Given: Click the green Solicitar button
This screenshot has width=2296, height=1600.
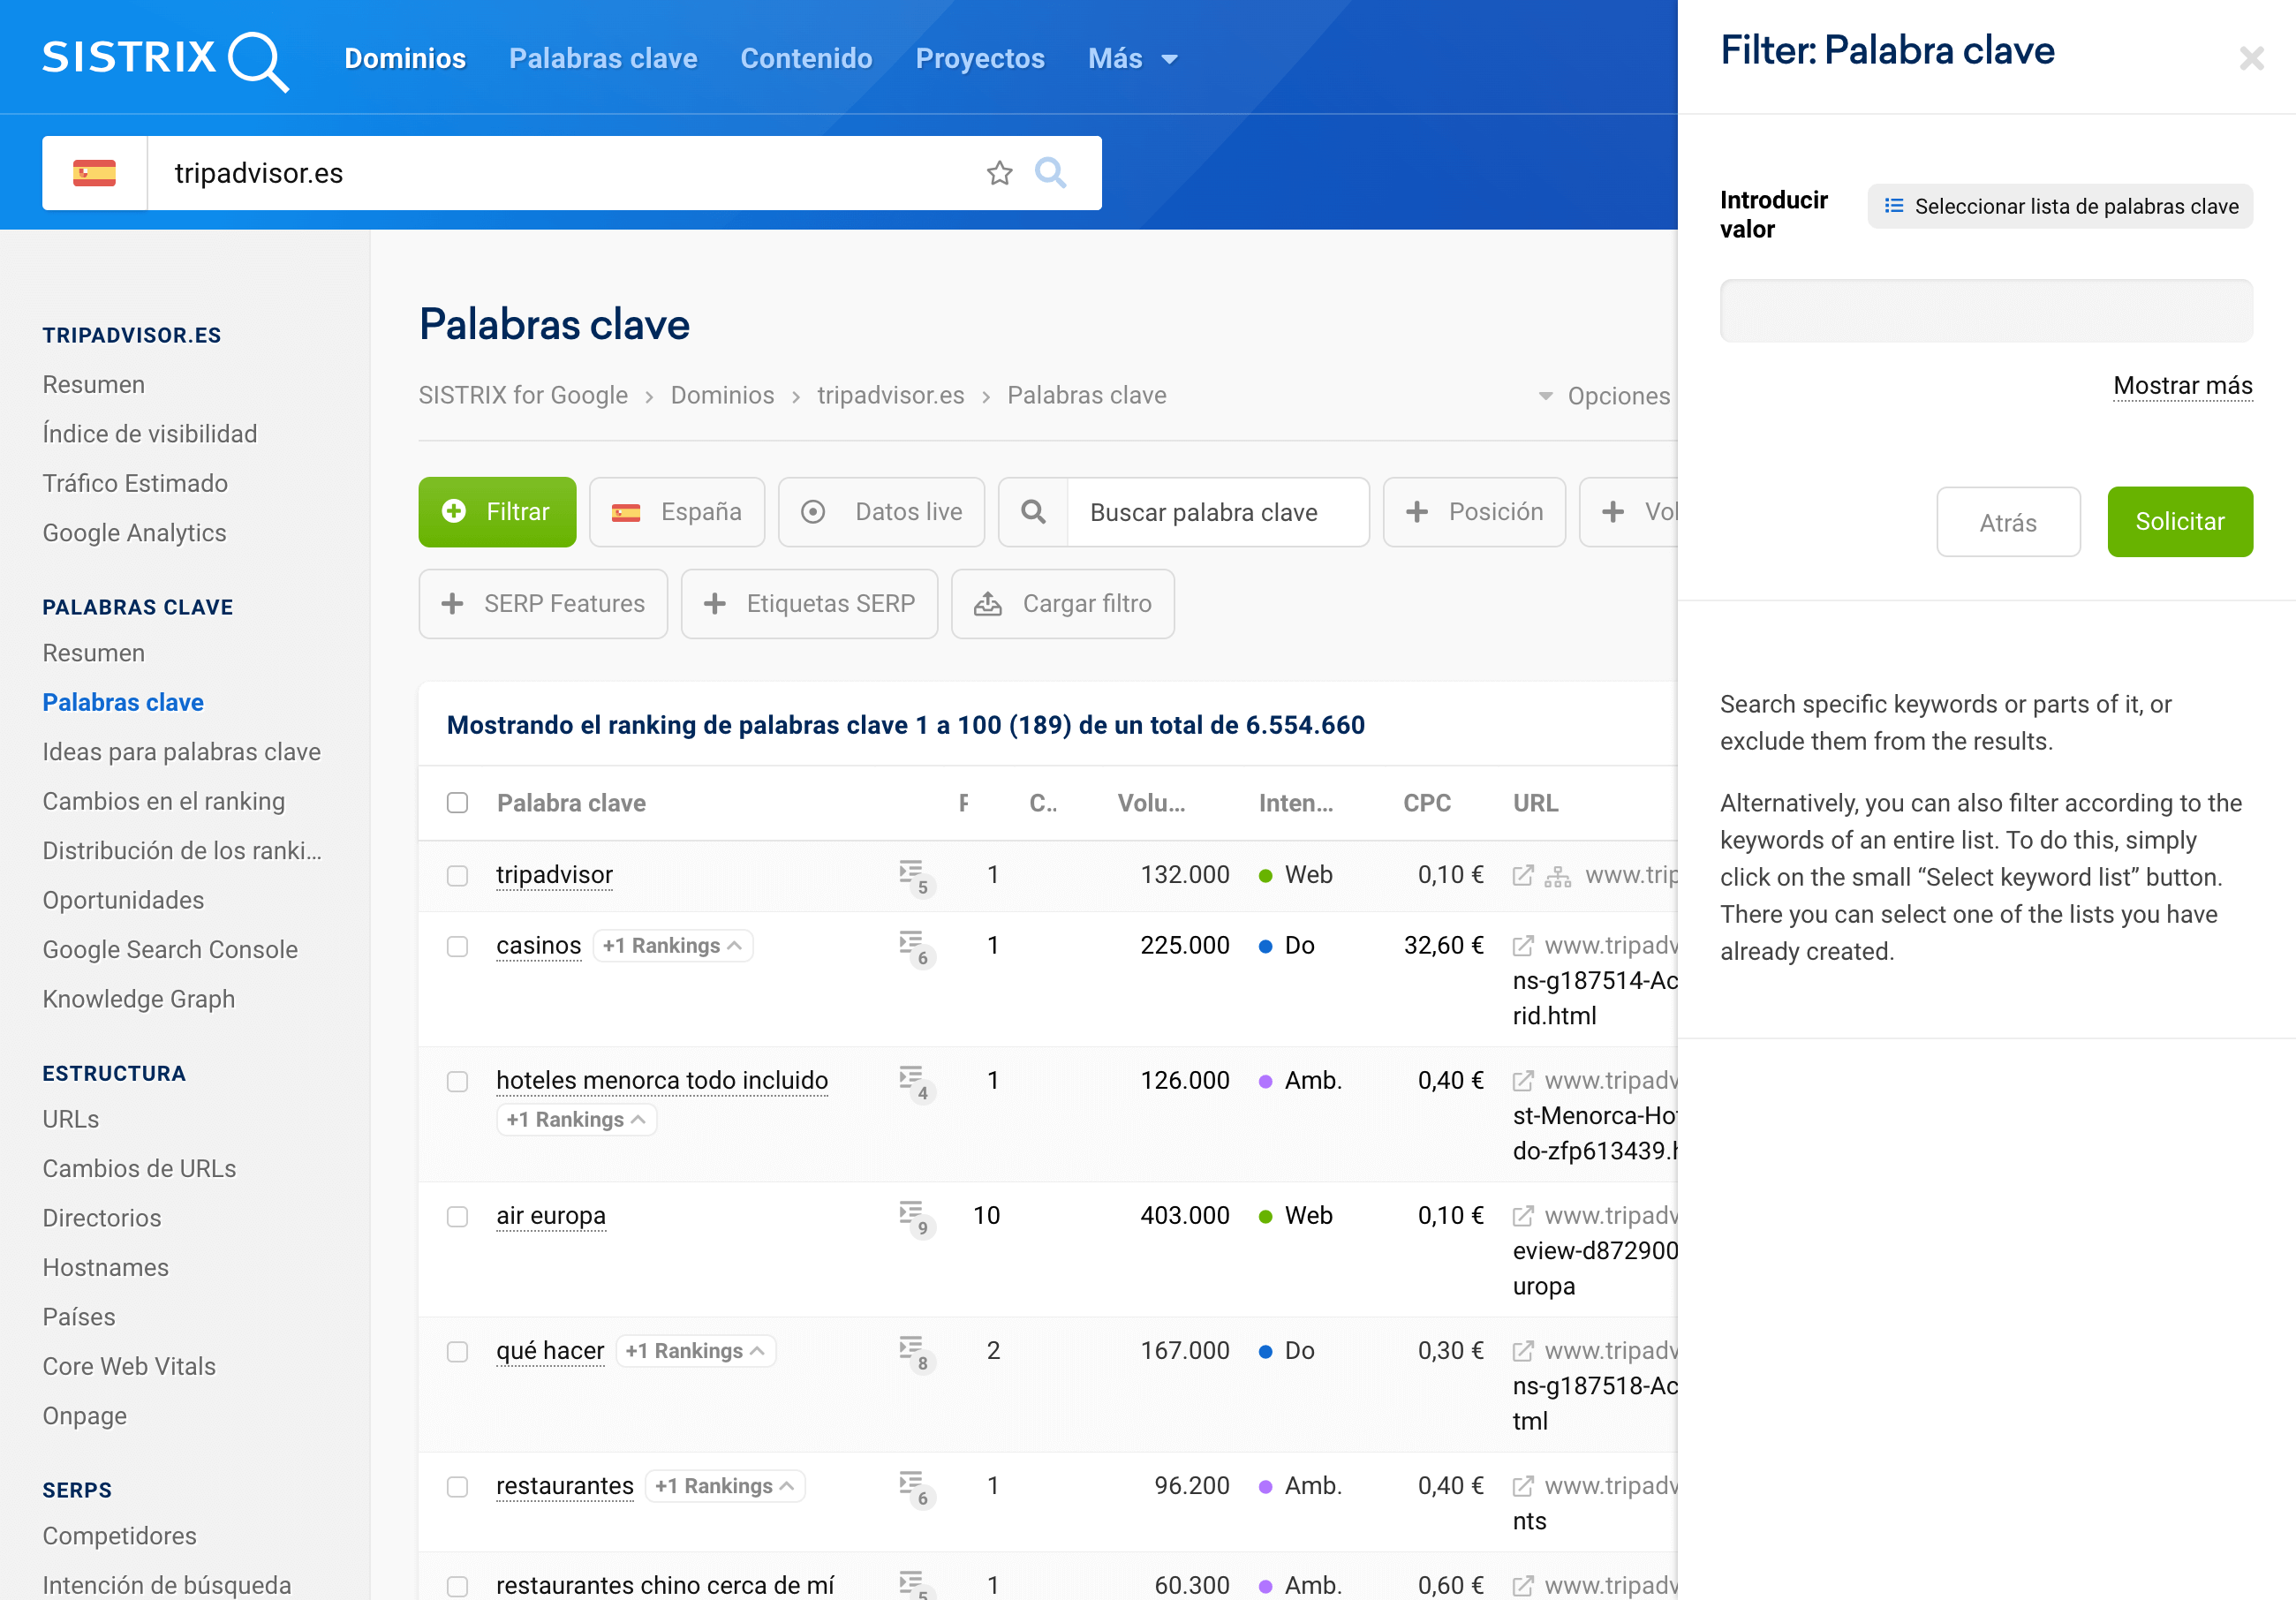Looking at the screenshot, I should coord(2179,521).
